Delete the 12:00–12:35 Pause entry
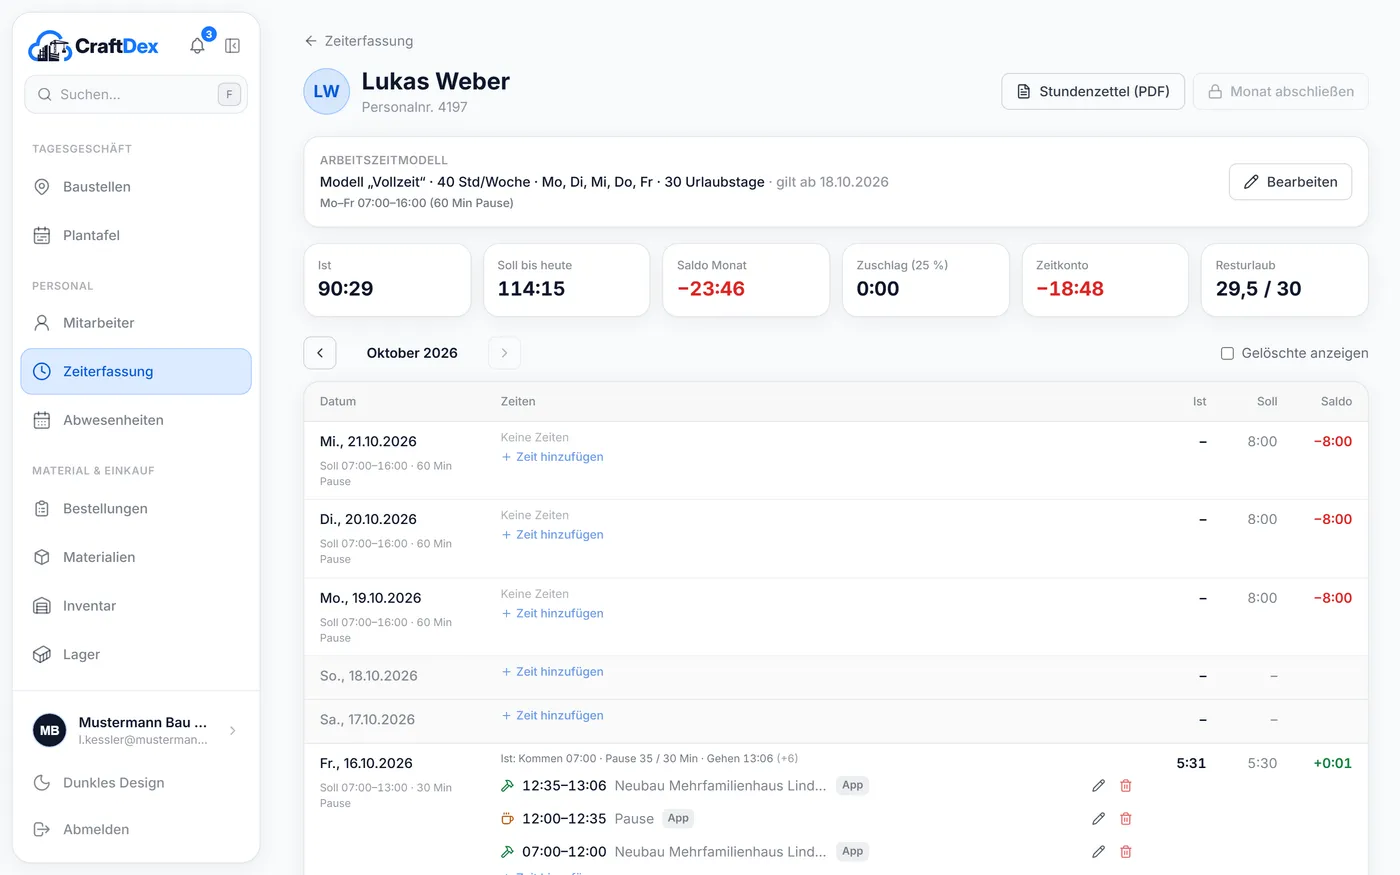The image size is (1400, 875). coord(1126,819)
